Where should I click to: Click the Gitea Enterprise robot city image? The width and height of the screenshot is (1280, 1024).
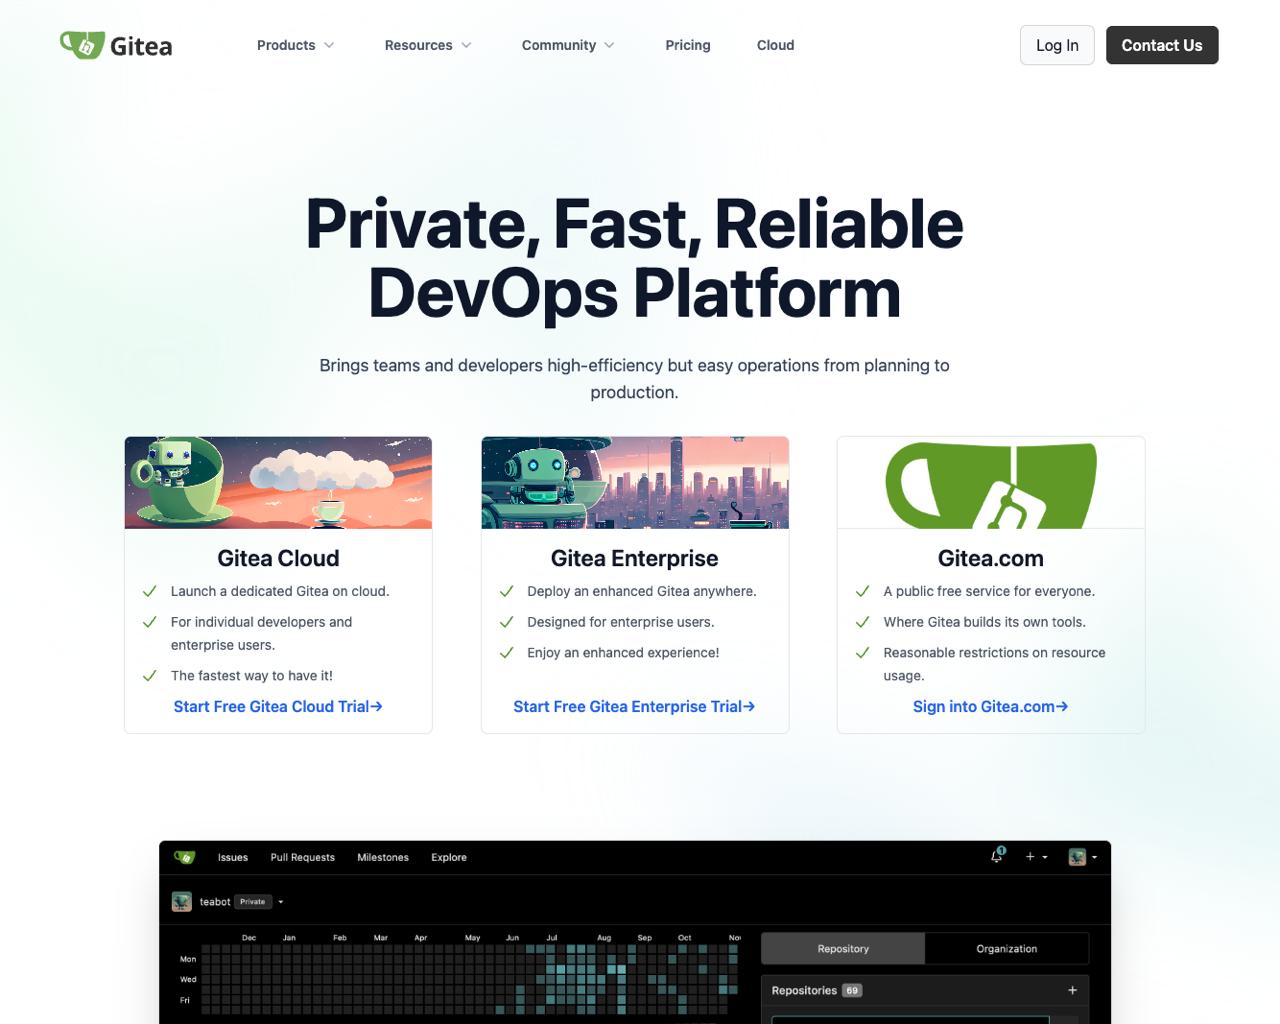[635, 482]
